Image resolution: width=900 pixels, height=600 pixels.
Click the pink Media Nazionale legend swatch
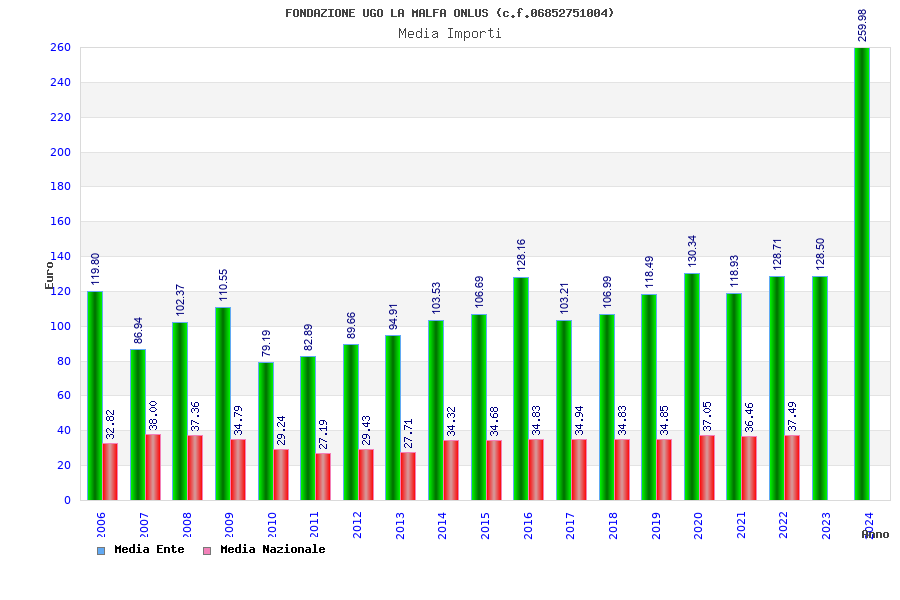(207, 551)
